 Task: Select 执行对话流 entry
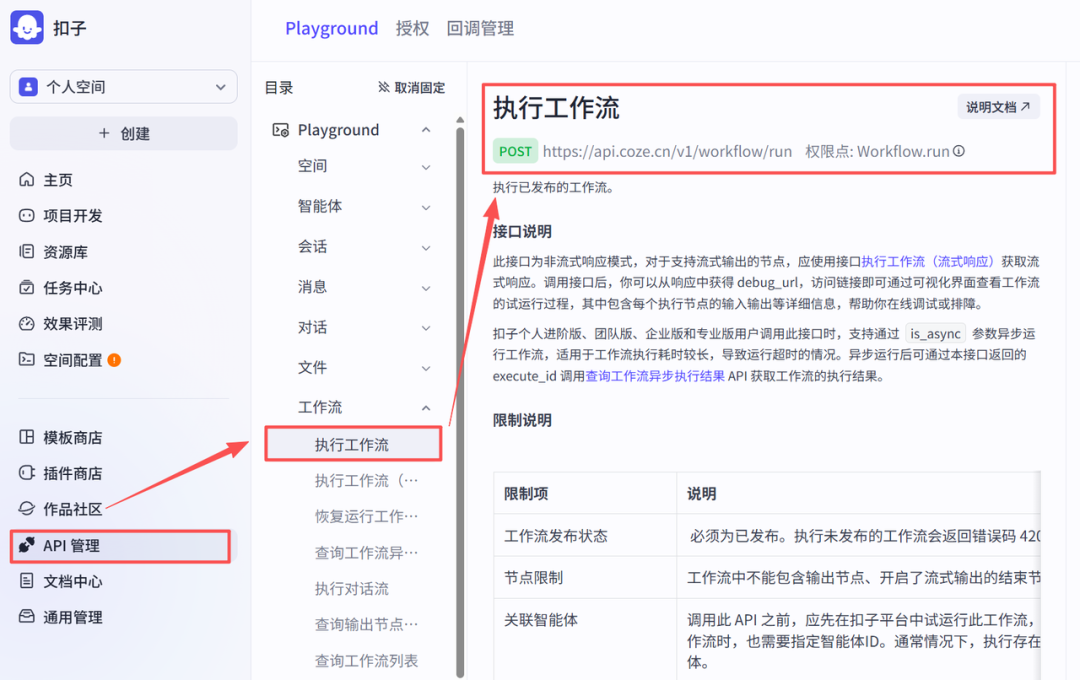coord(352,588)
